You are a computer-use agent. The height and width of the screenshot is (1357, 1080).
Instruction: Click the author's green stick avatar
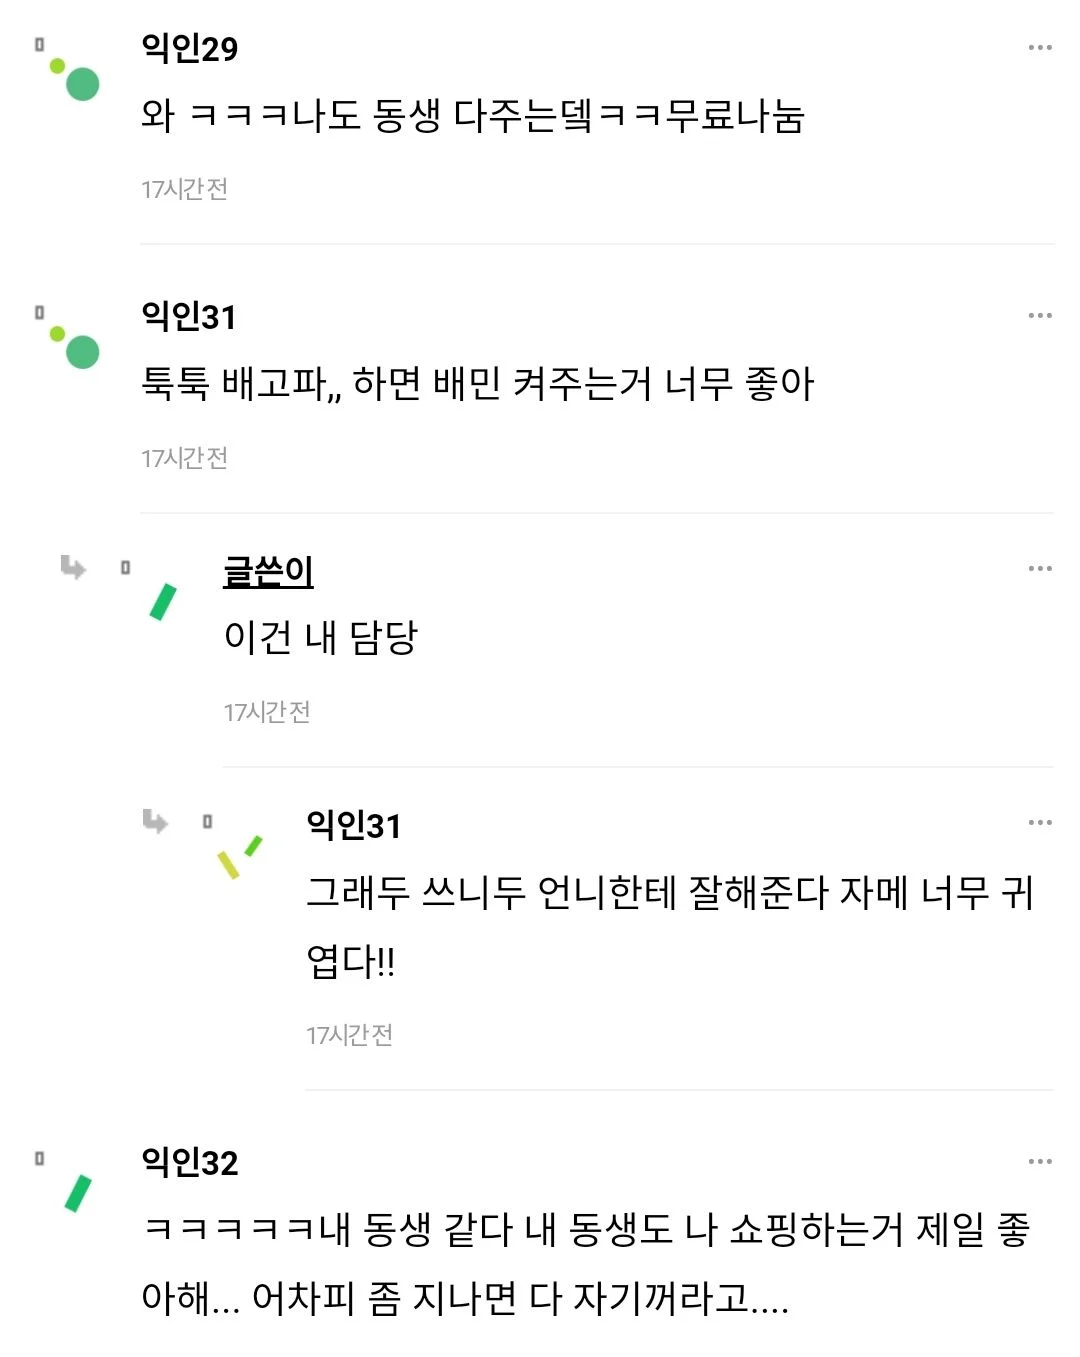(x=162, y=601)
